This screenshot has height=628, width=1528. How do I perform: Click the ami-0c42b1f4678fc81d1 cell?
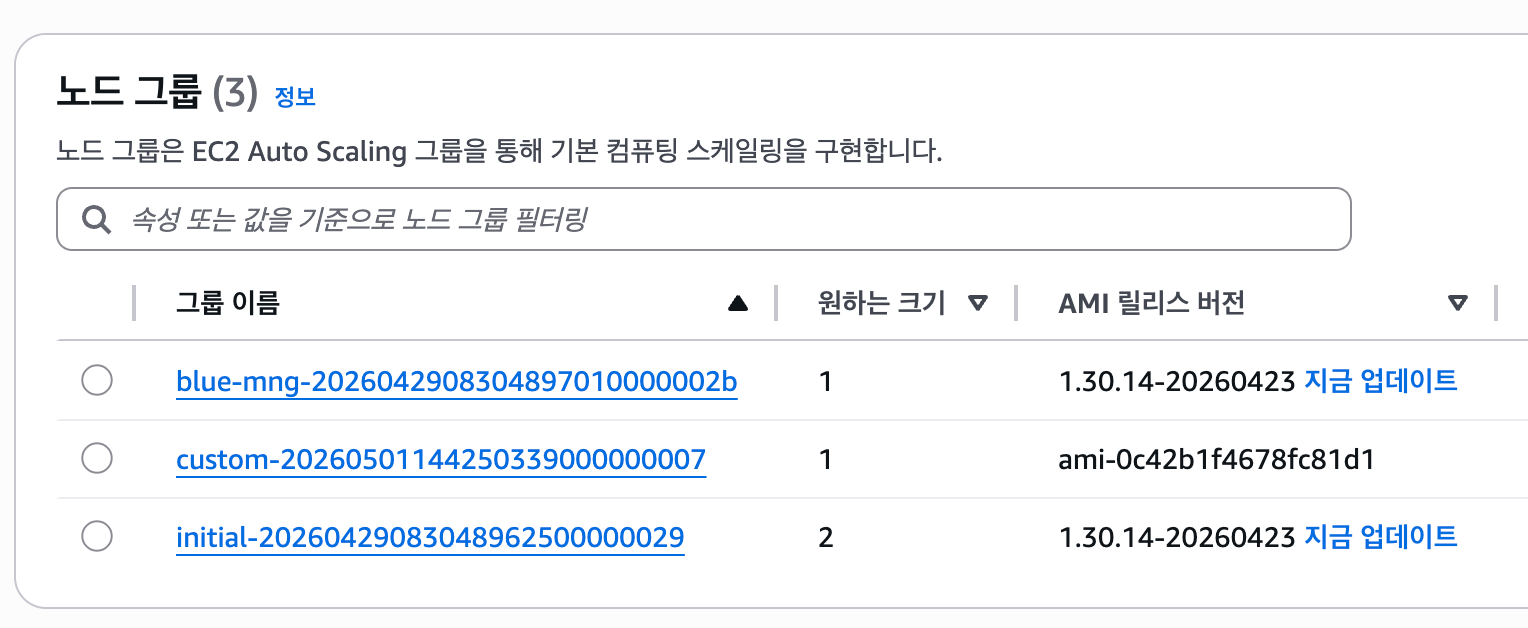tap(1217, 460)
